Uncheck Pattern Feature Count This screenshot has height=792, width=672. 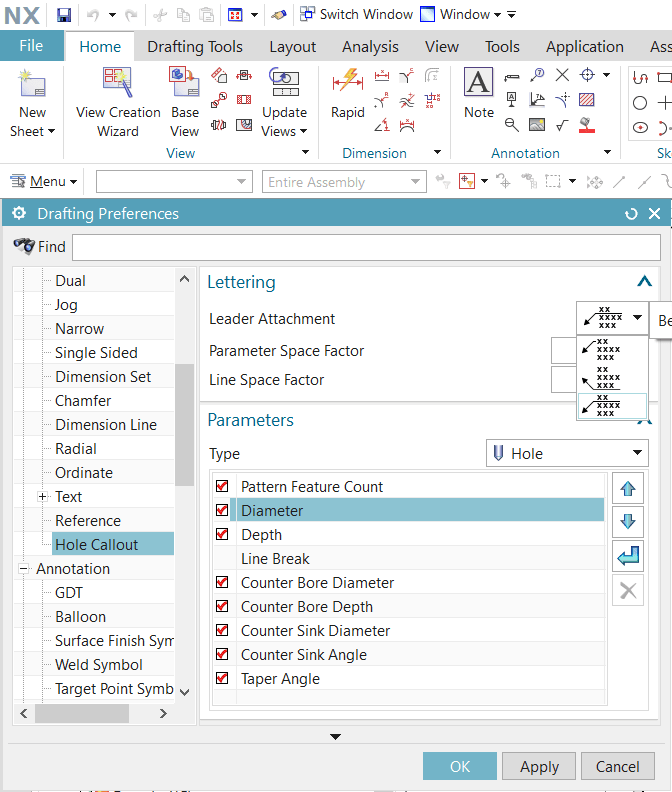pos(222,486)
